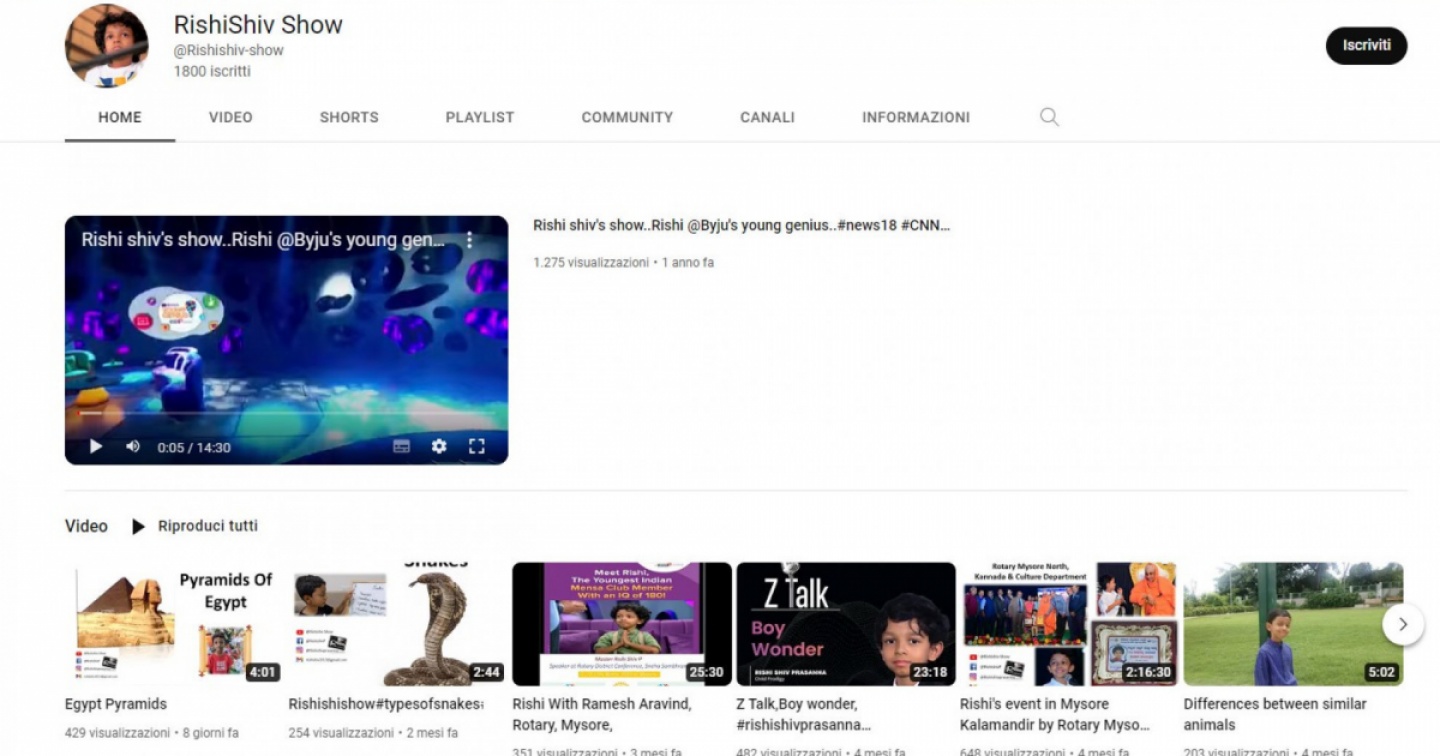
Task: Switch to the SHORTS tab
Action: tap(349, 117)
